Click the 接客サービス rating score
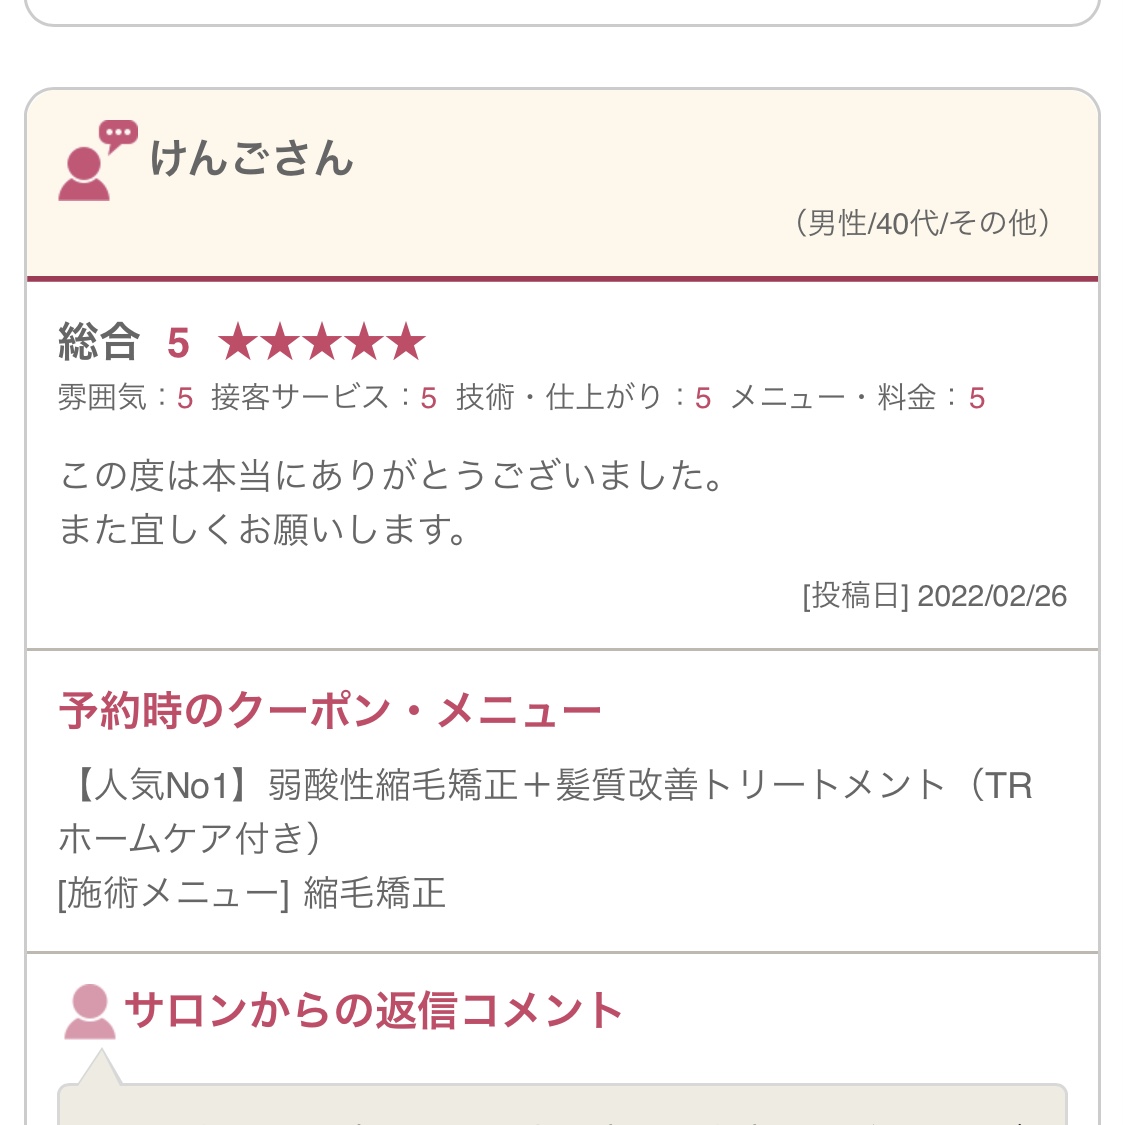 click(x=428, y=398)
